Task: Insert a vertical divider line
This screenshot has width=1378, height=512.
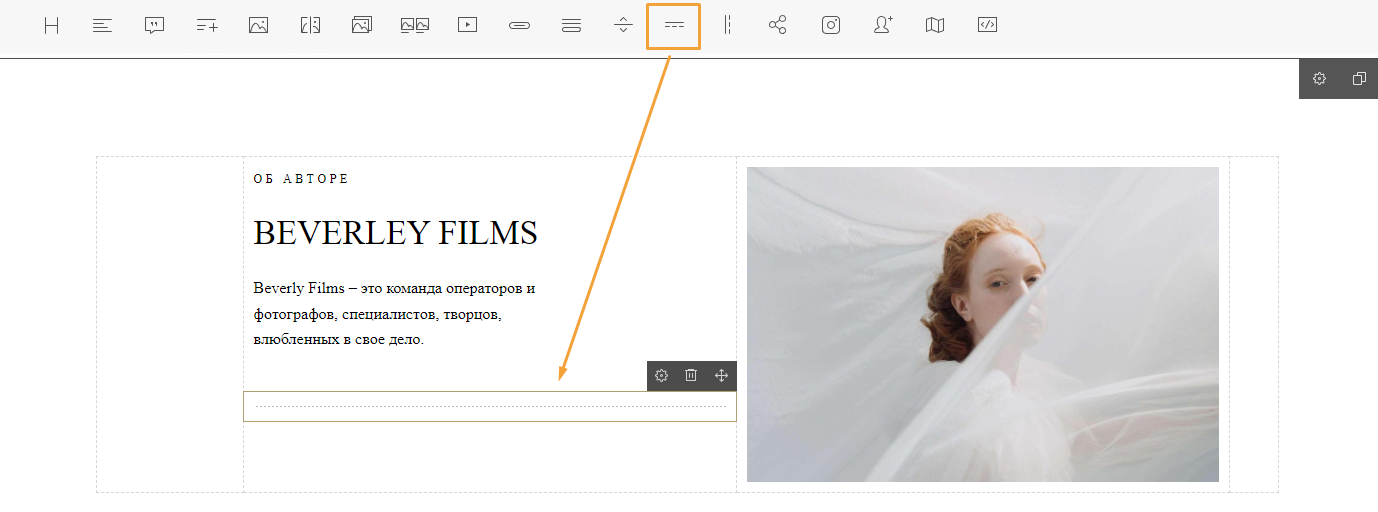Action: pyautogui.click(x=727, y=26)
